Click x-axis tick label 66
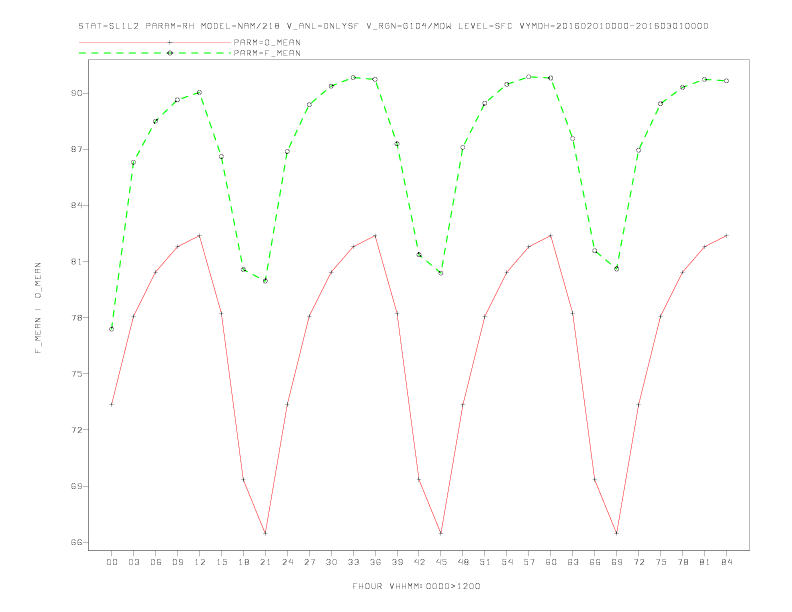Screen dimensions: 792x612 point(595,562)
